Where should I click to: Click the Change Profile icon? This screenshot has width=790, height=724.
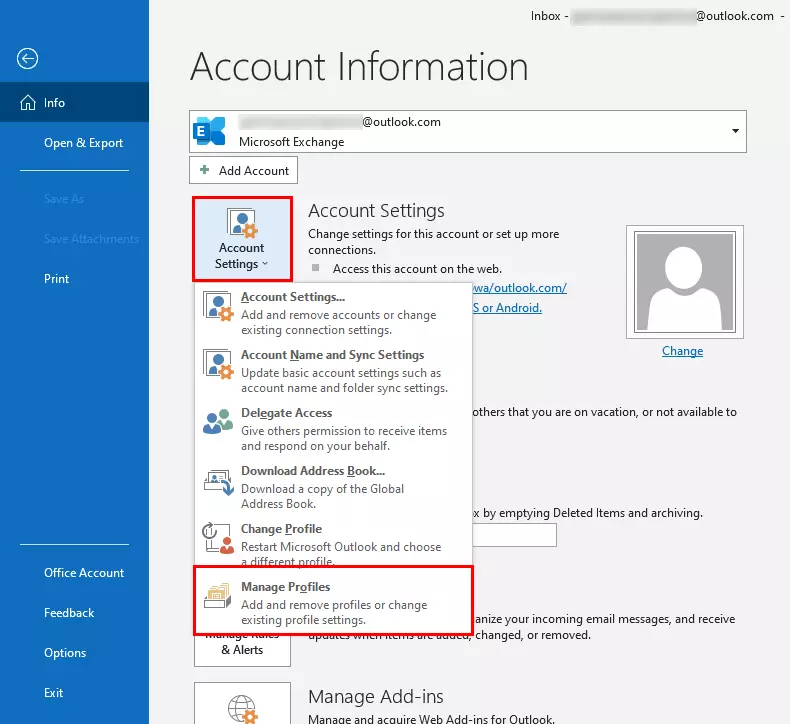pos(218,538)
